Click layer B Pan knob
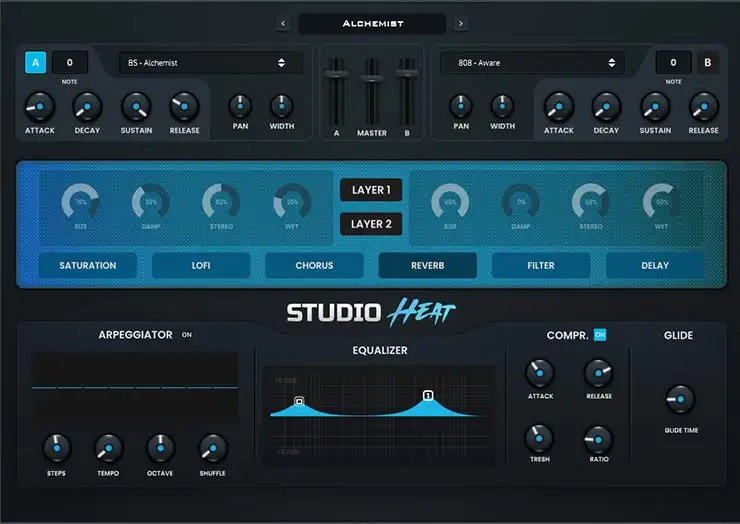 [461, 106]
